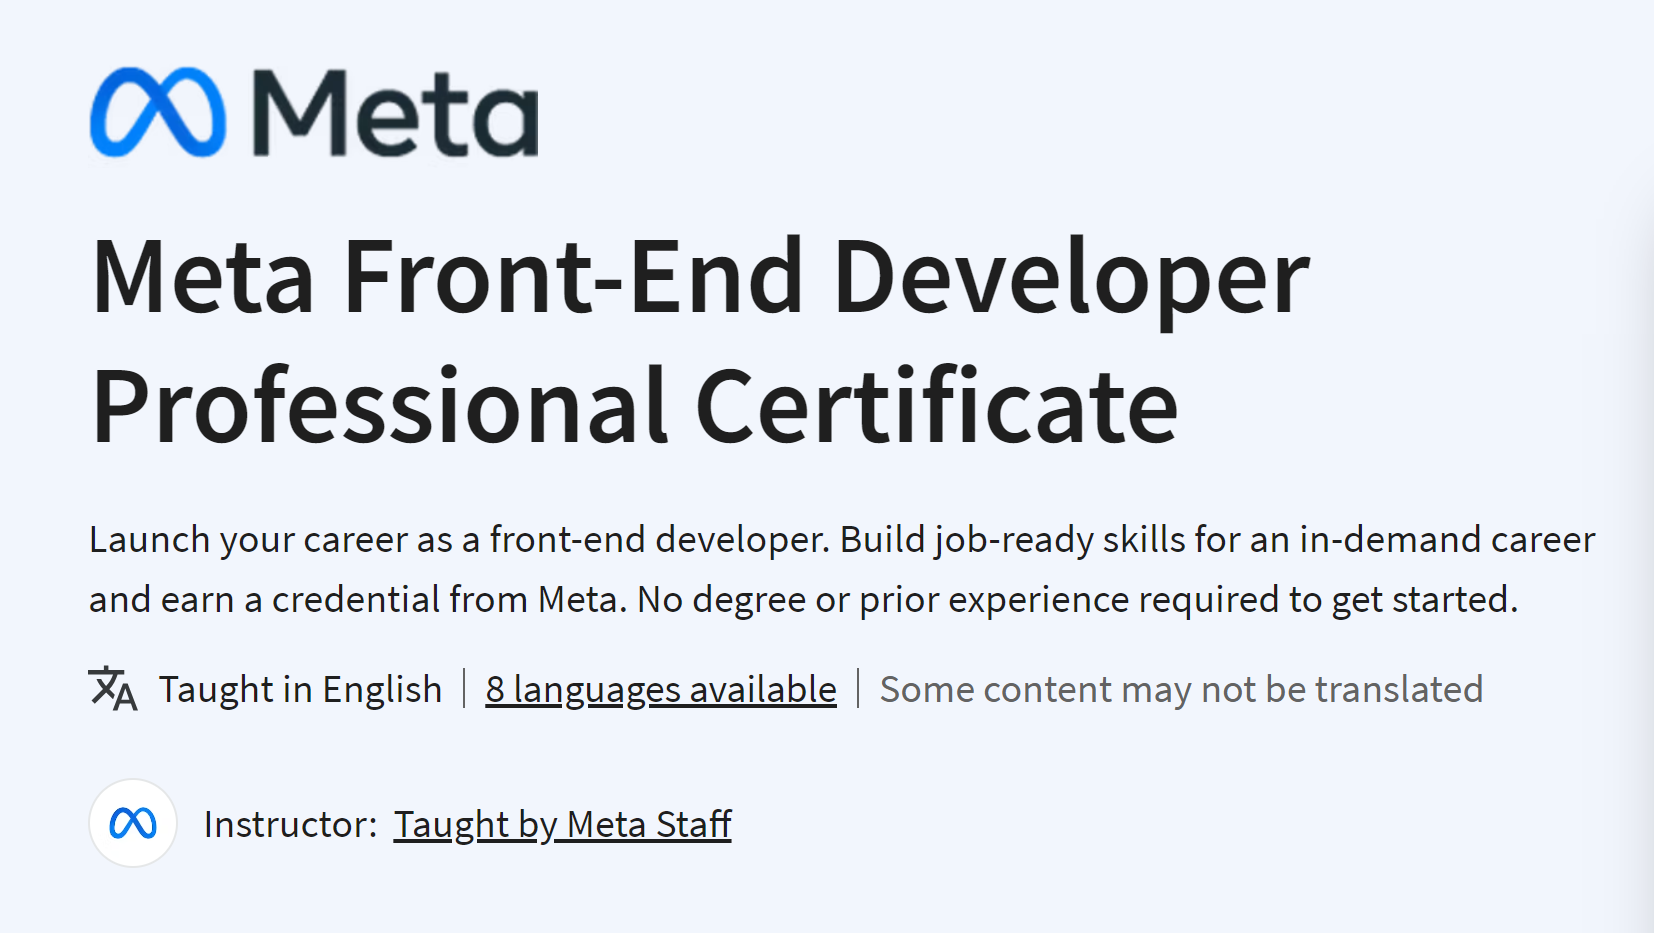This screenshot has height=933, width=1654.
Task: Click the phrase in-demand career in the description
Action: tap(1447, 540)
